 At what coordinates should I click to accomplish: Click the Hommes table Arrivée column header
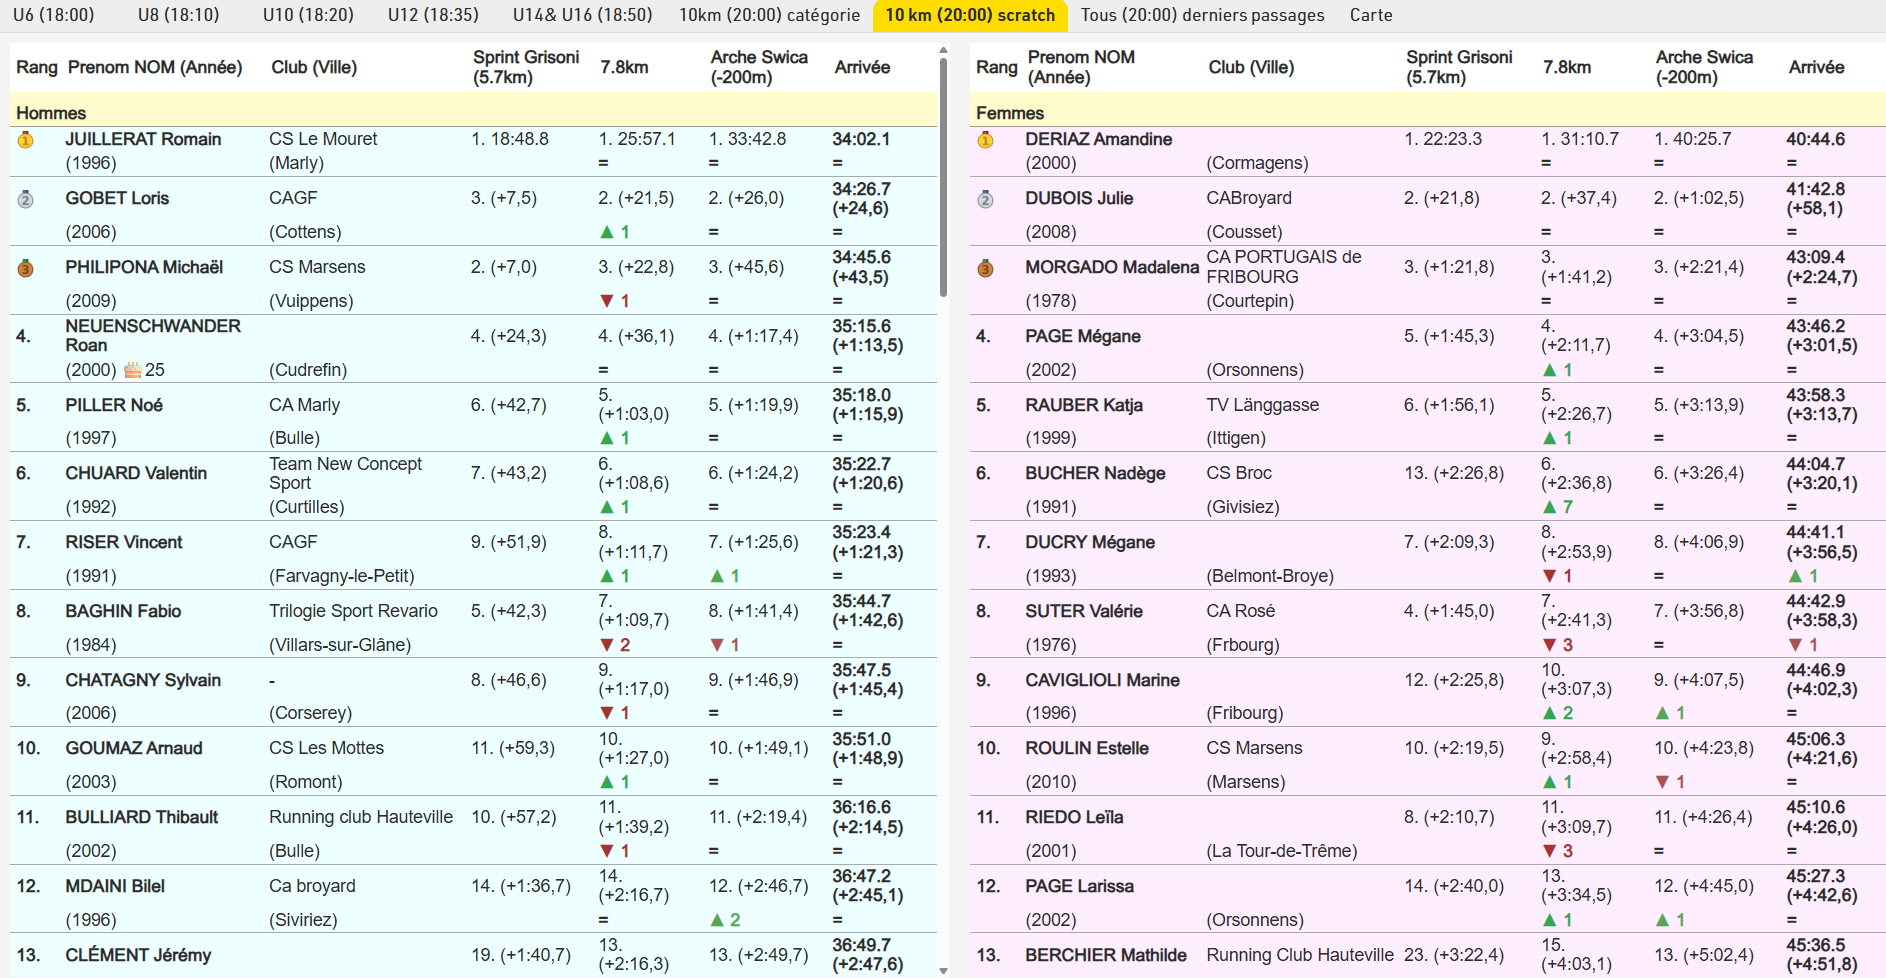[x=862, y=67]
